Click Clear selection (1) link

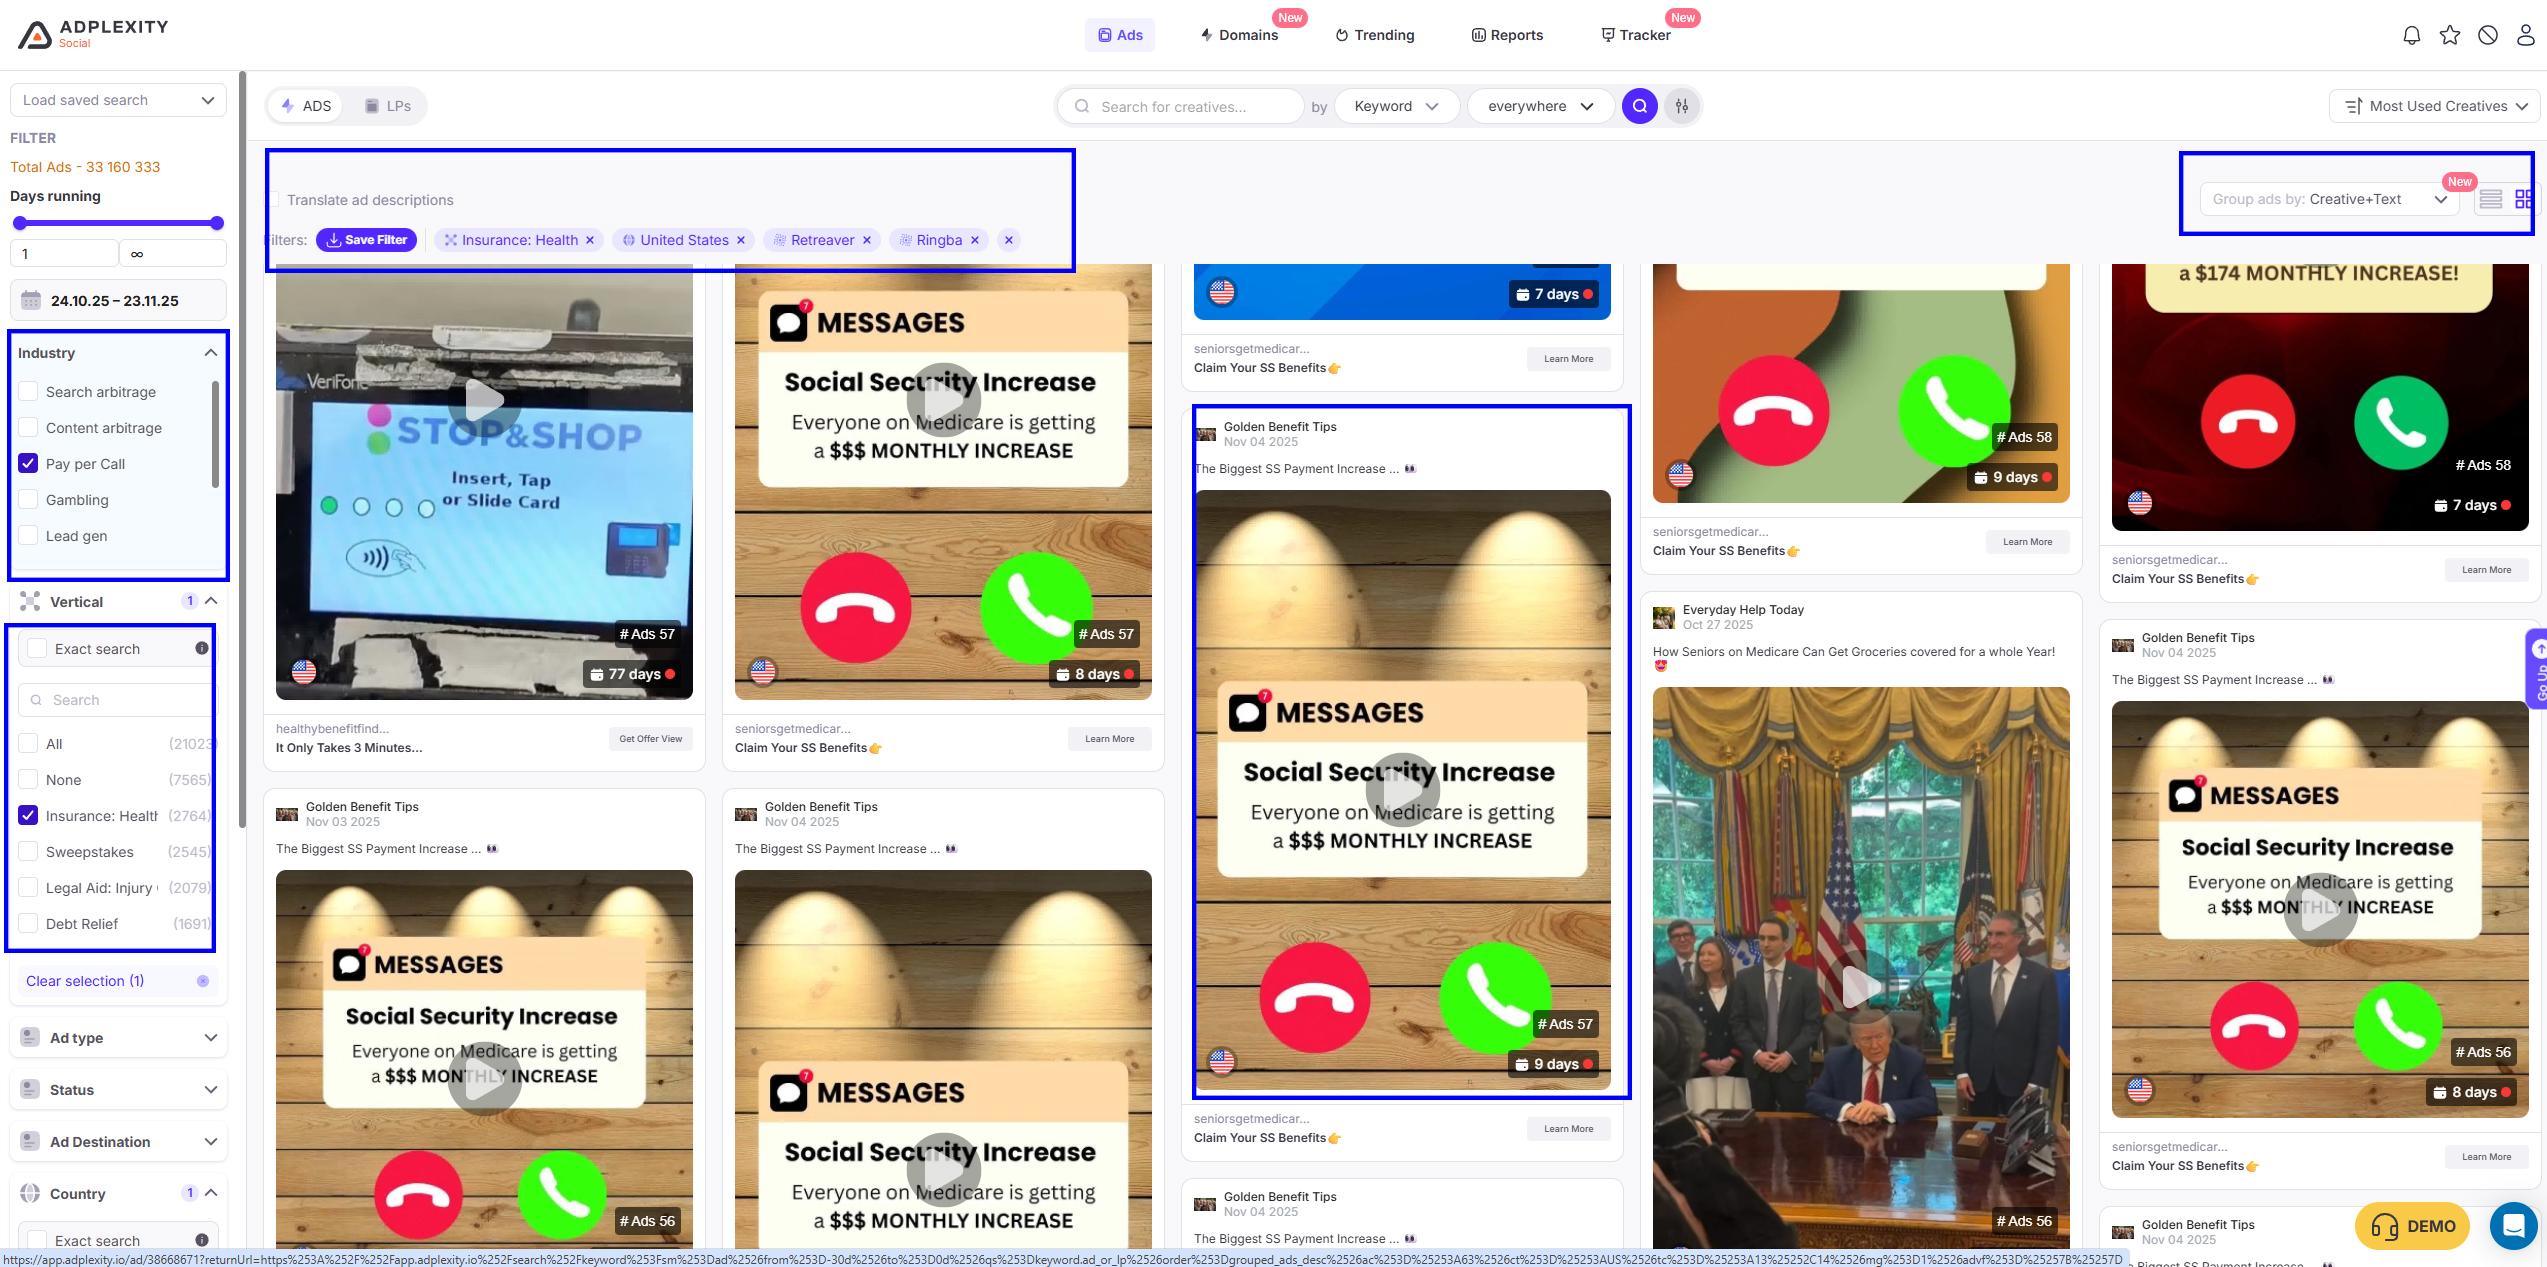pos(85,981)
